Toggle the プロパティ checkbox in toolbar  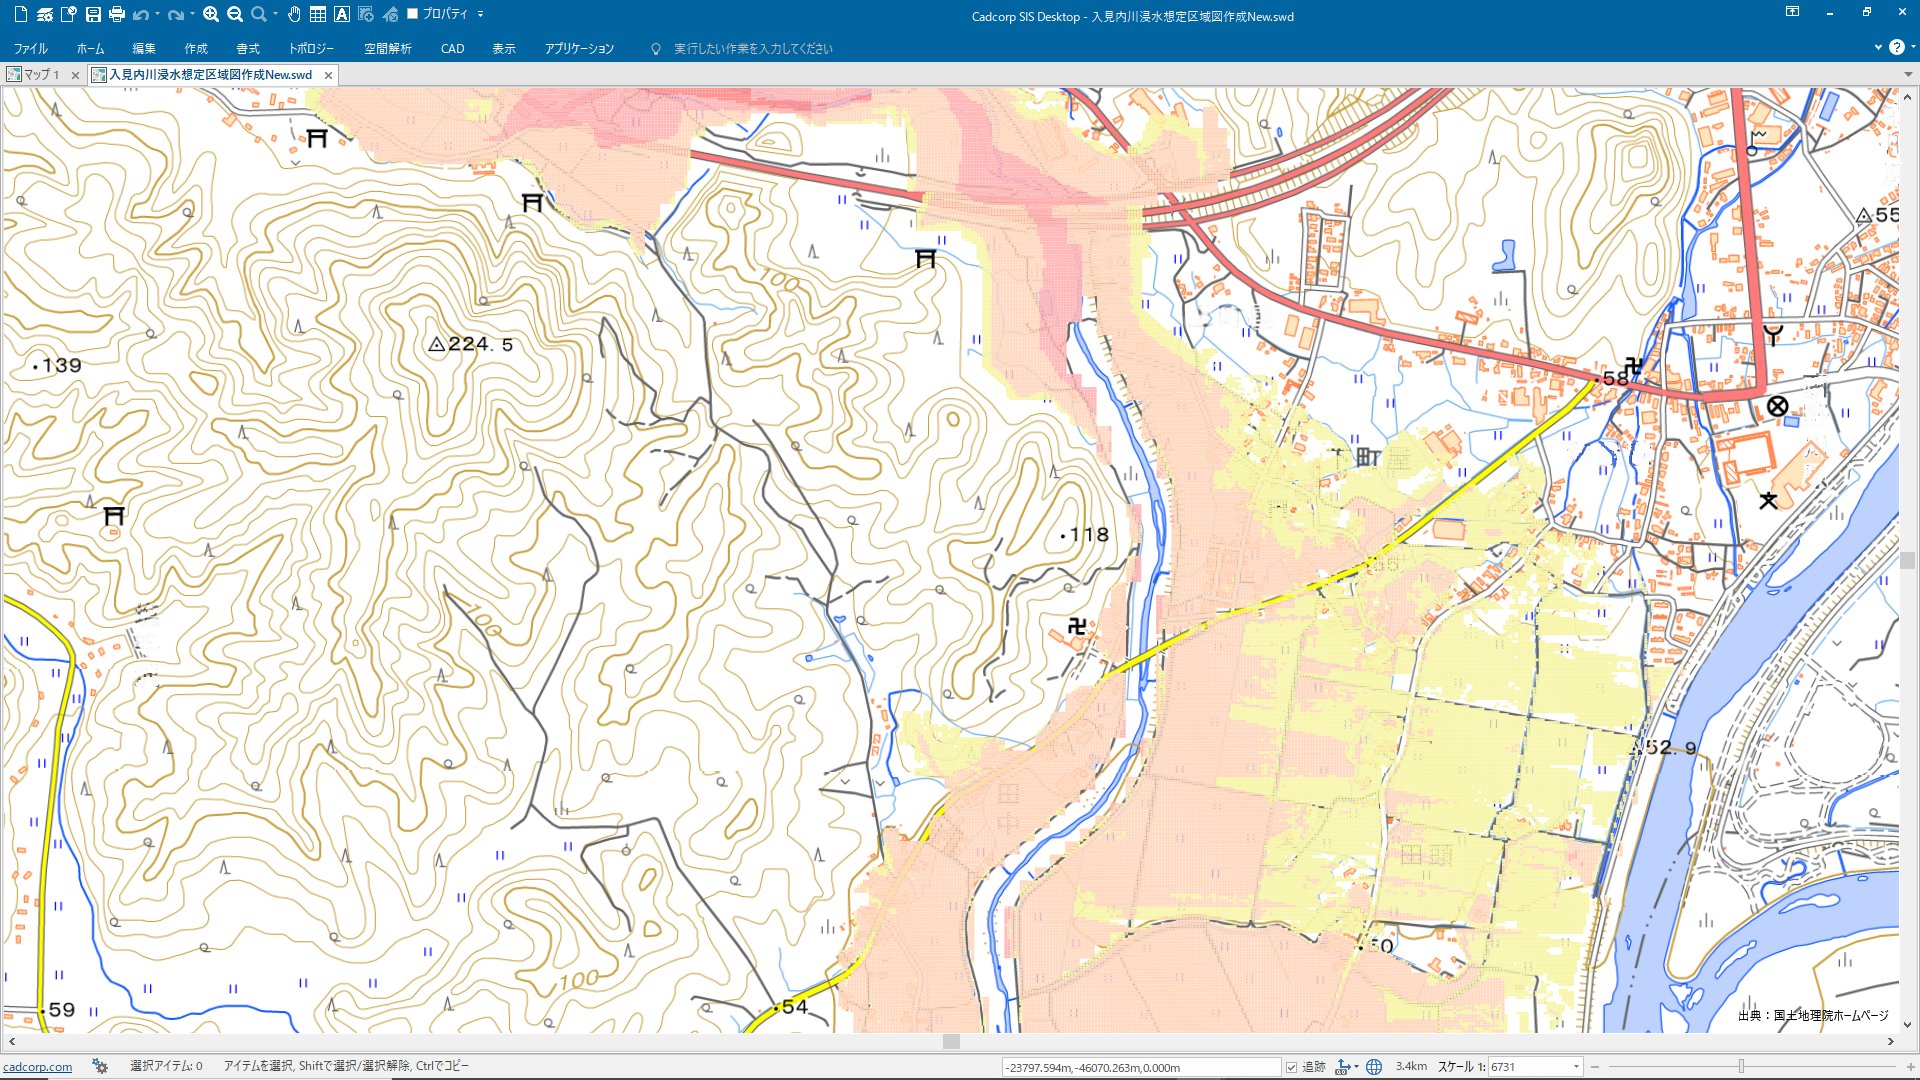coord(412,14)
